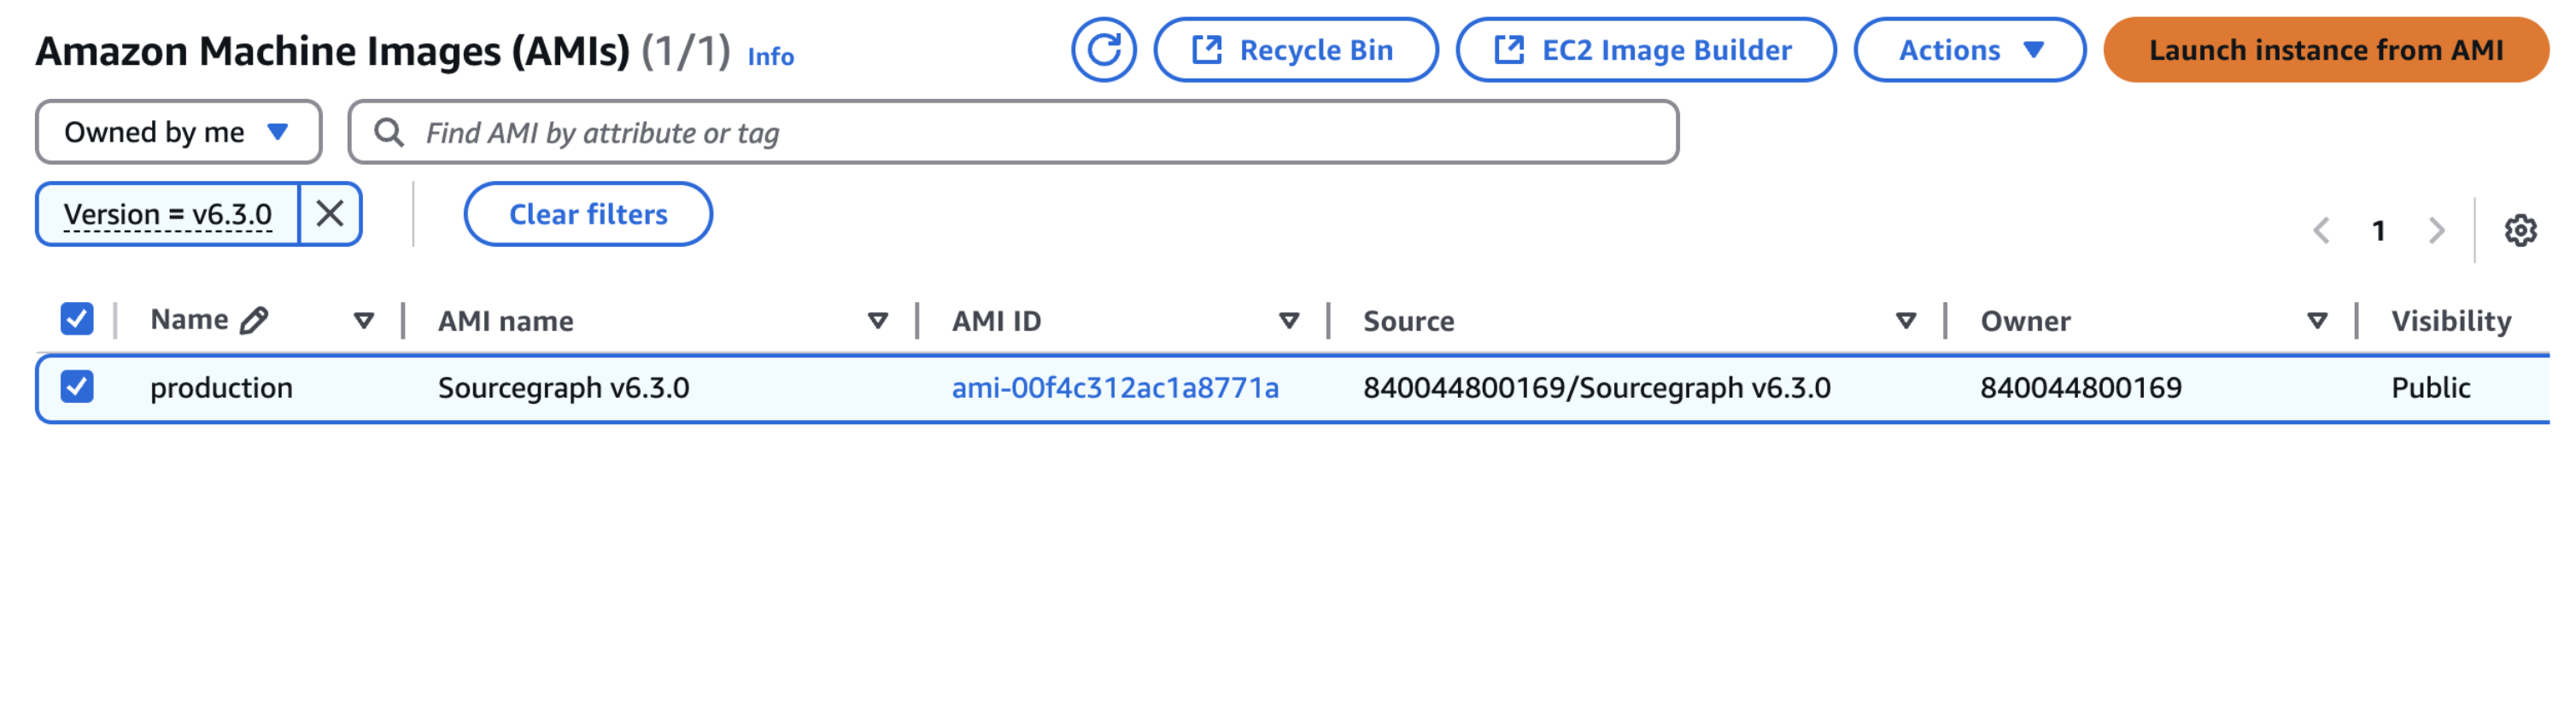Toggle the production row checkbox
The image size is (2576, 705).
click(x=75, y=387)
